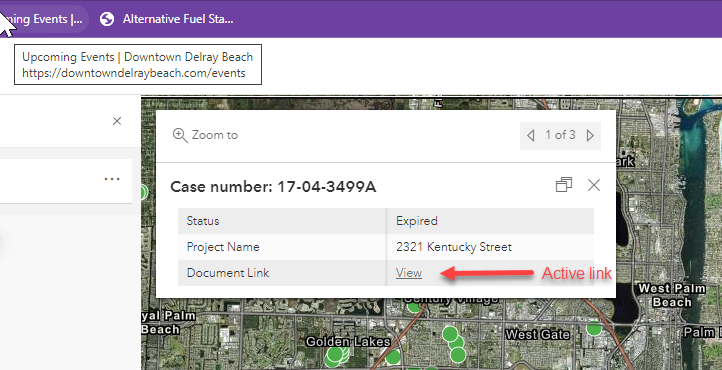Close the left side panel
The image size is (722, 370).
[117, 121]
